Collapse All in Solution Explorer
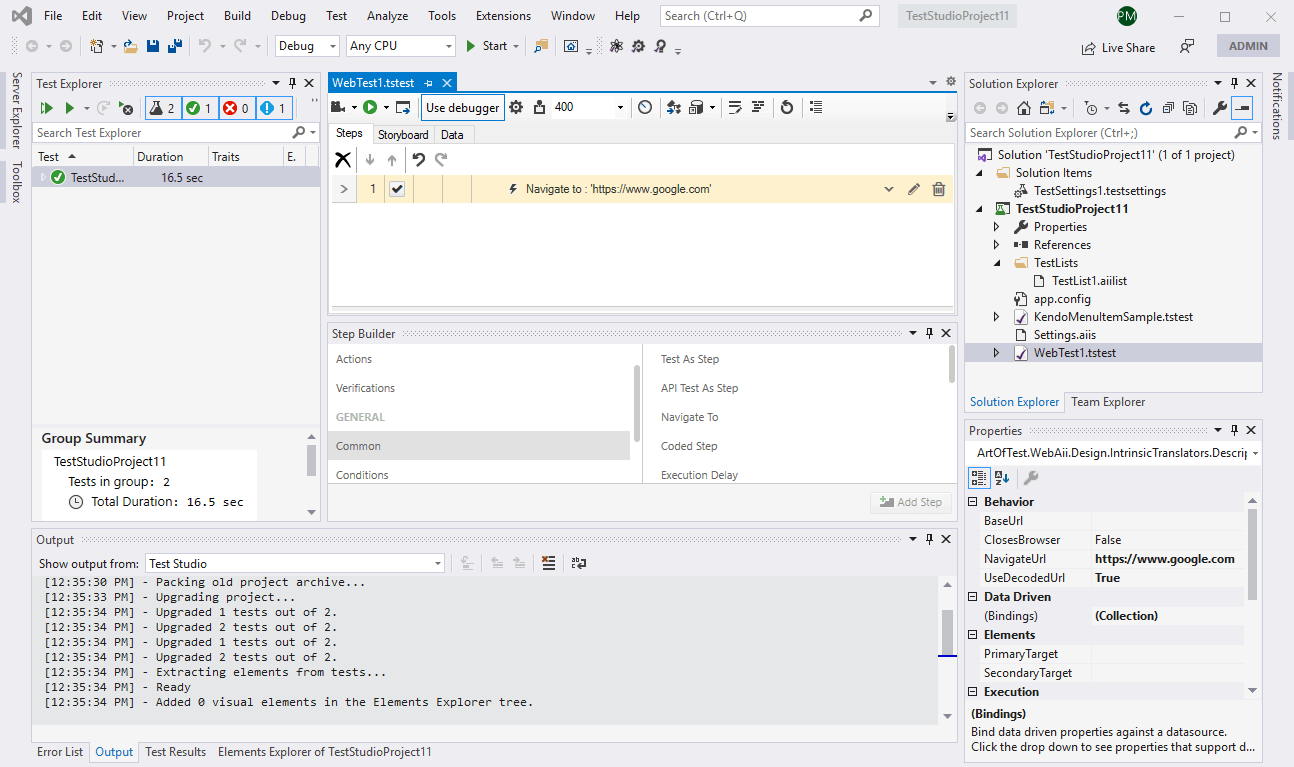The image size is (1294, 767). click(1168, 108)
